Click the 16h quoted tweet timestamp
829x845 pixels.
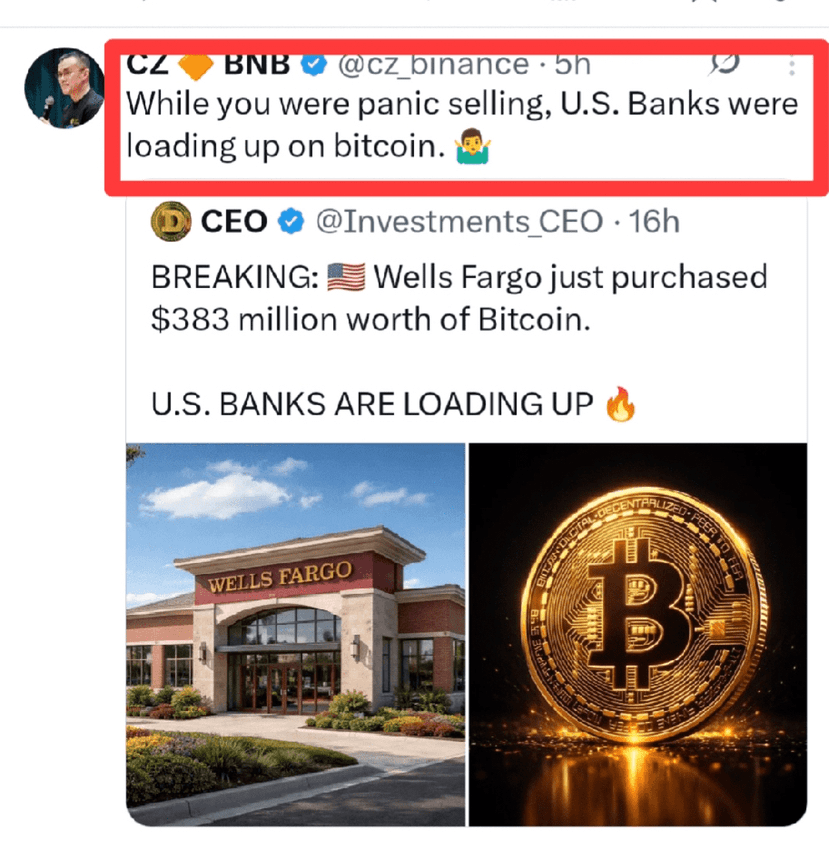click(x=654, y=221)
